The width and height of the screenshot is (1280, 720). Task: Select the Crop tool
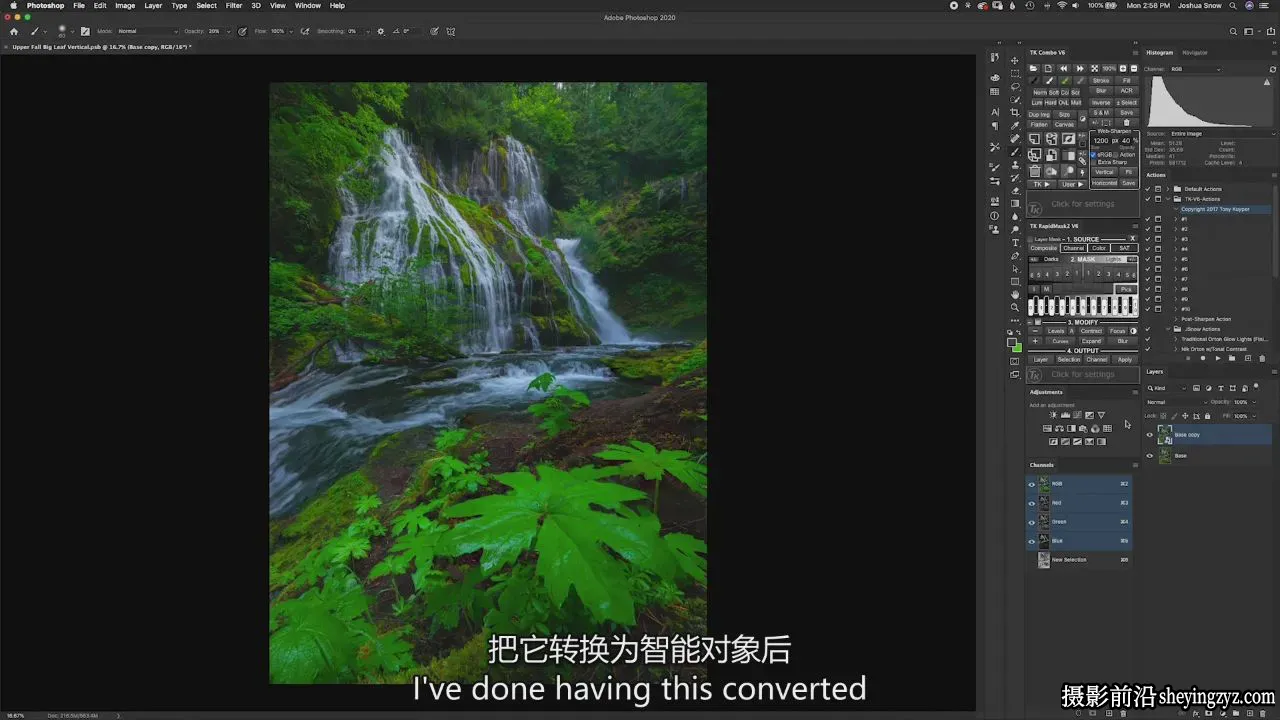pos(1015,113)
